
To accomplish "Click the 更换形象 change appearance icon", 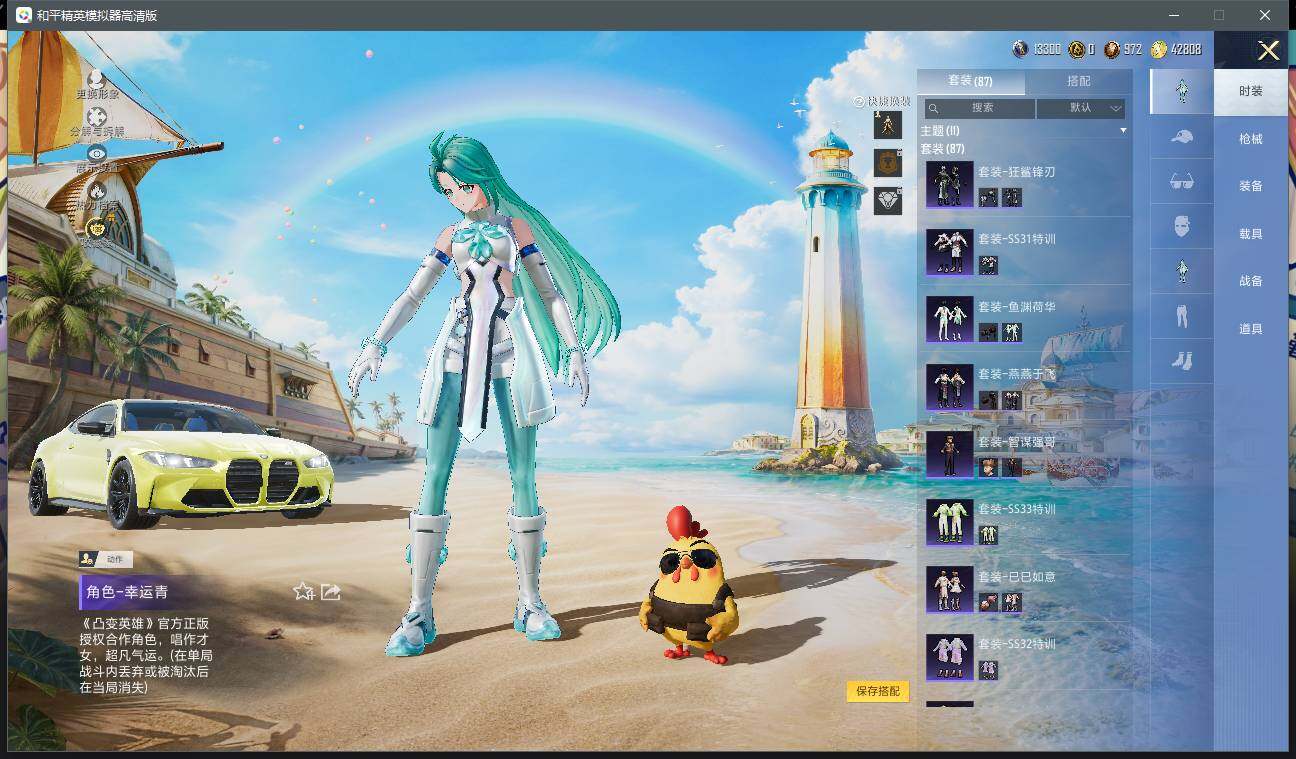I will [97, 78].
